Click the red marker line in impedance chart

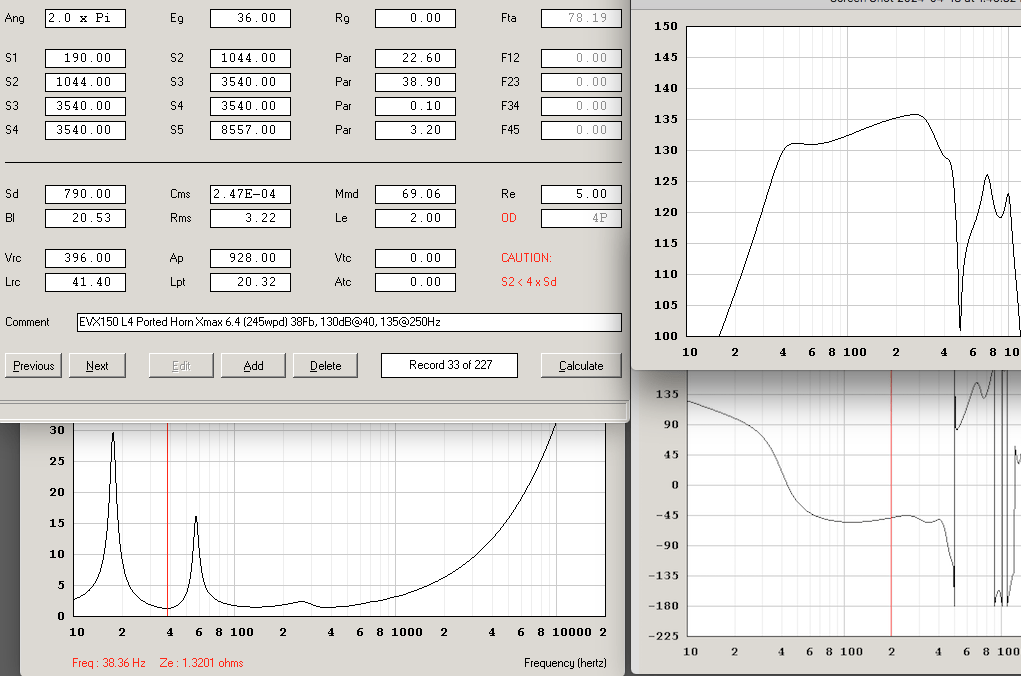coord(167,520)
